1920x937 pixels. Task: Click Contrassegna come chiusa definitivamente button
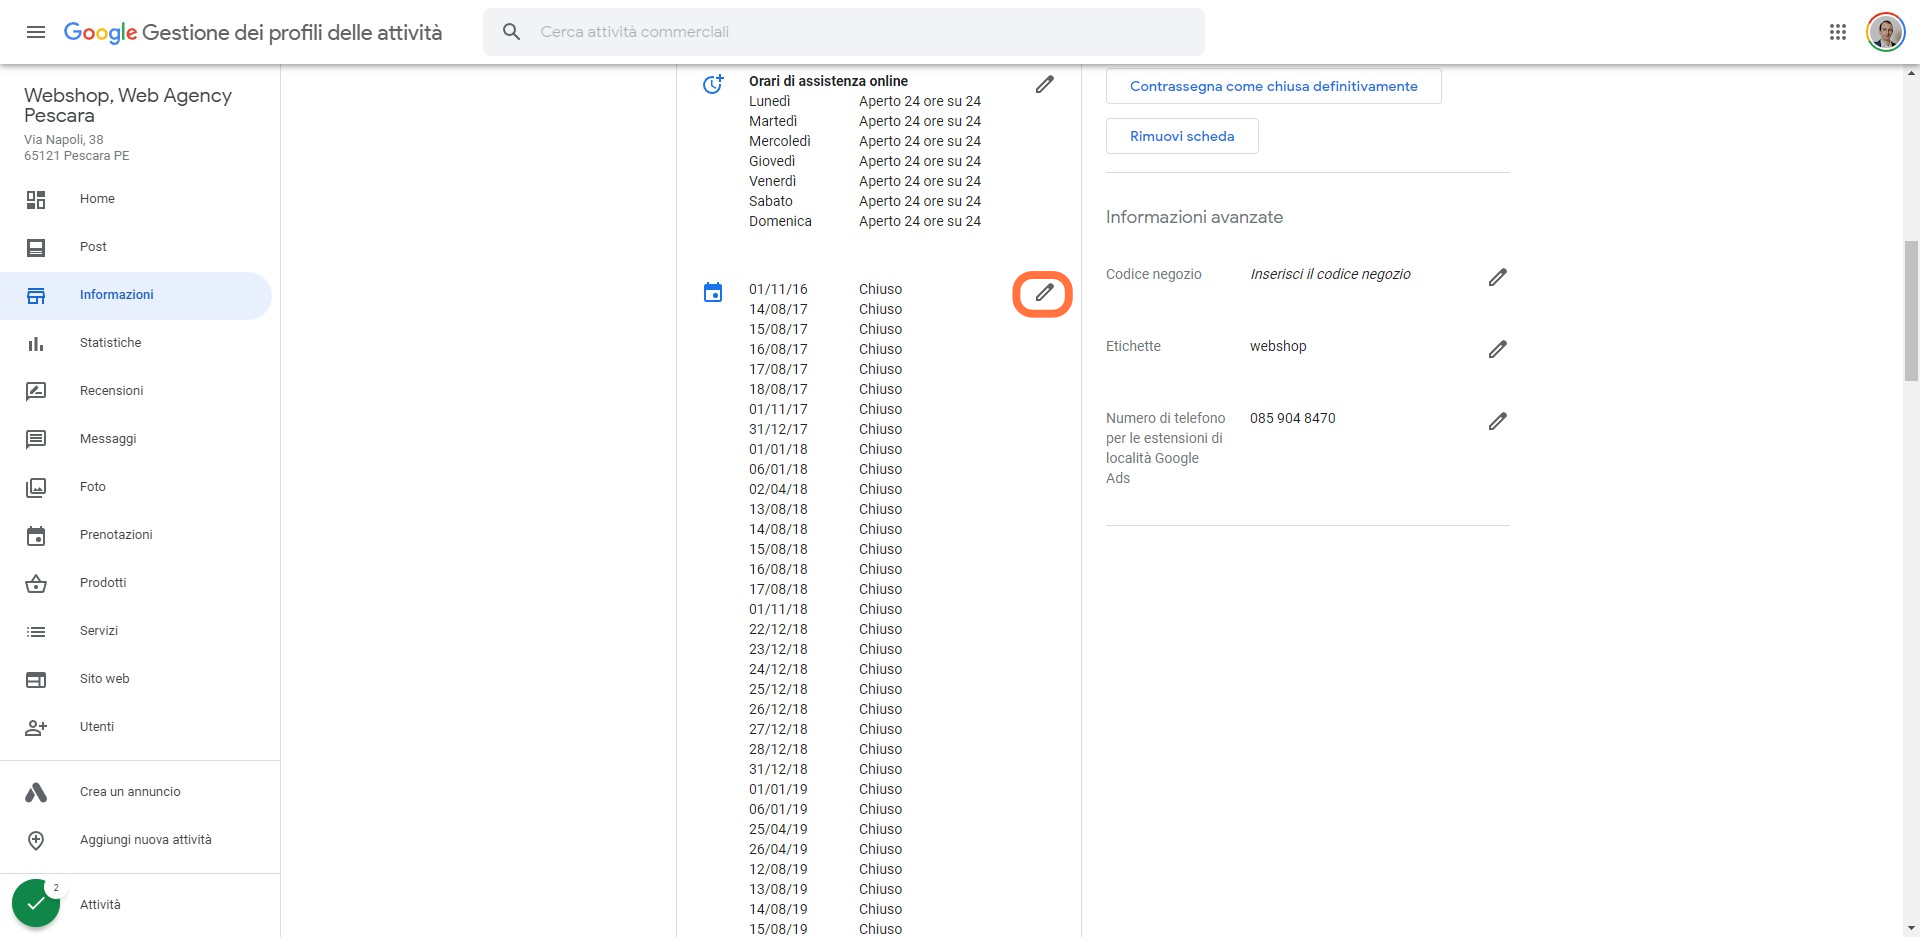point(1273,86)
